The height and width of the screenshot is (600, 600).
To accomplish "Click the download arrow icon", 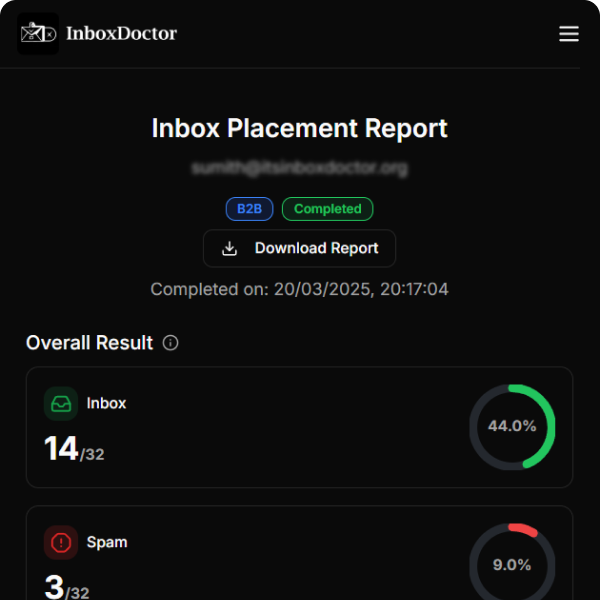I will pyautogui.click(x=229, y=248).
